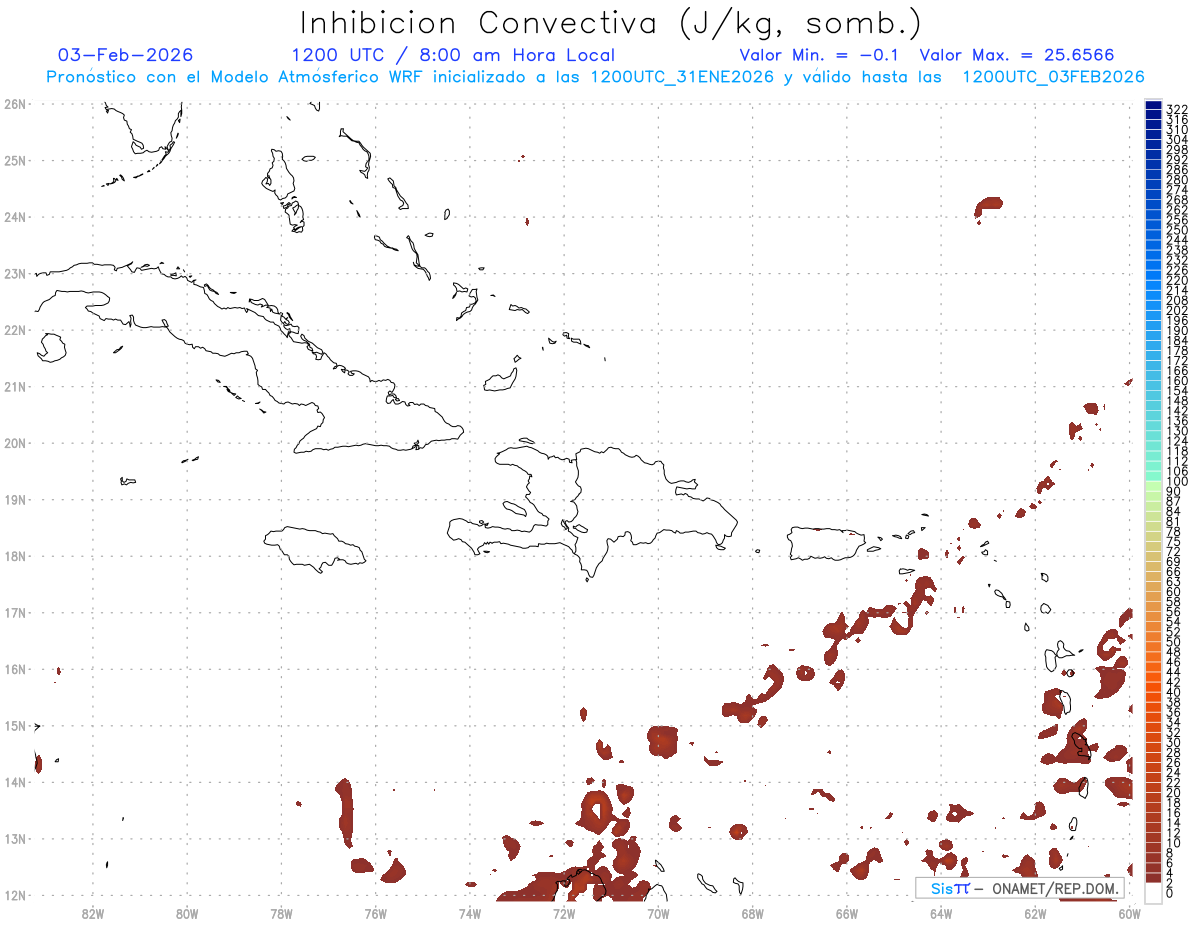Click the "76W" longitude label
Screen dimensions: 1200x927
(375, 912)
